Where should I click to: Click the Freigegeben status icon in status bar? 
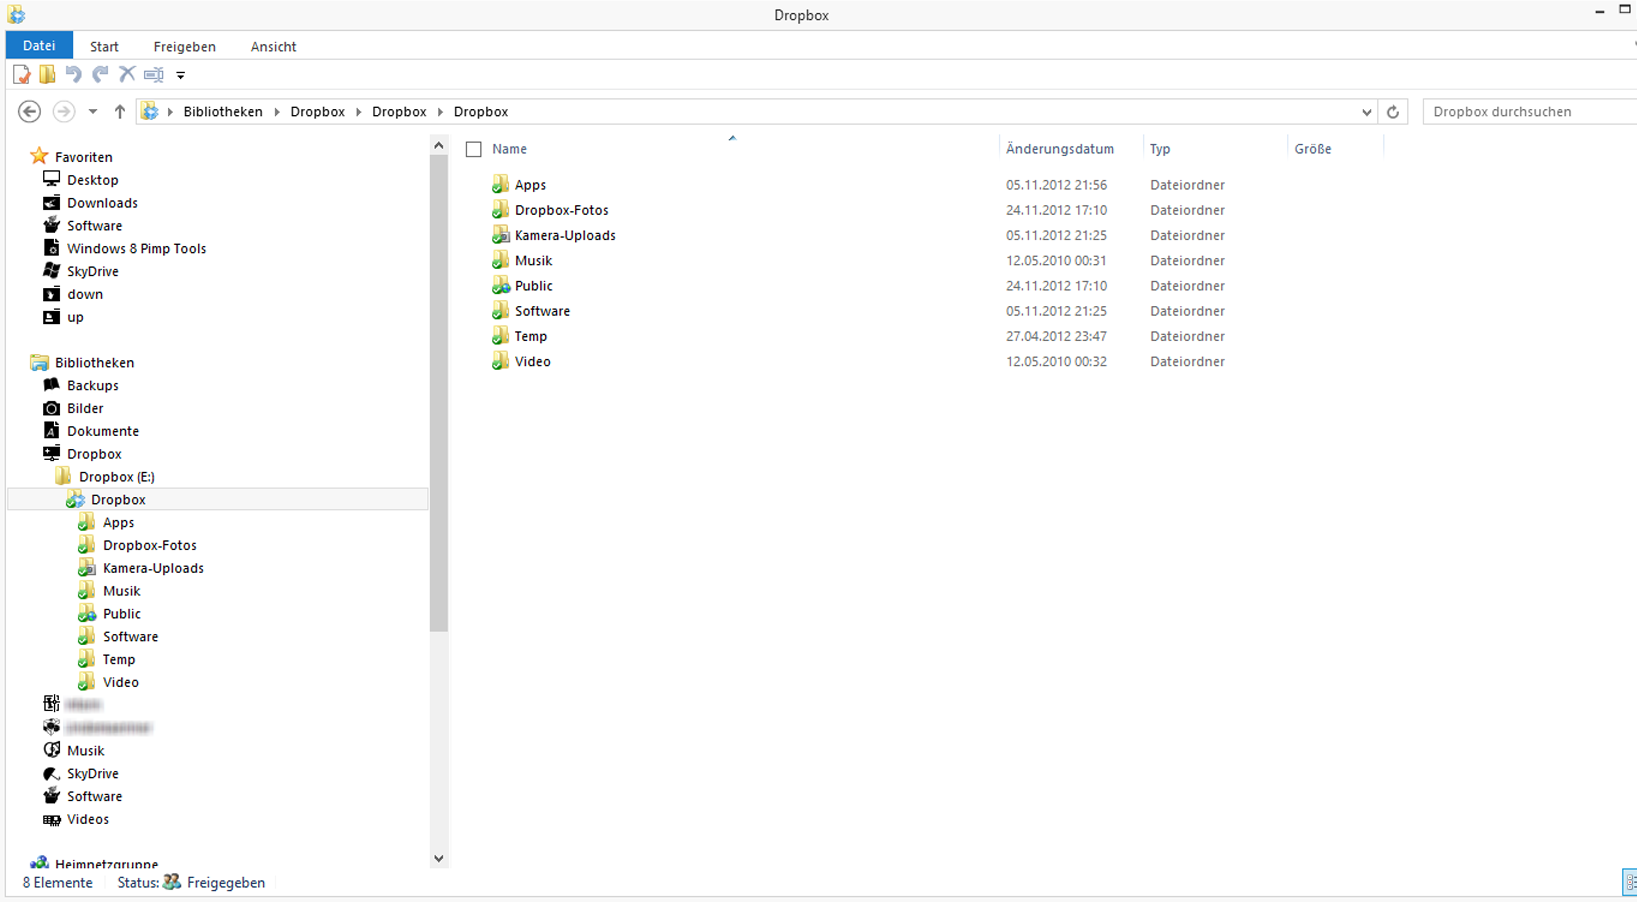pyautogui.click(x=172, y=882)
